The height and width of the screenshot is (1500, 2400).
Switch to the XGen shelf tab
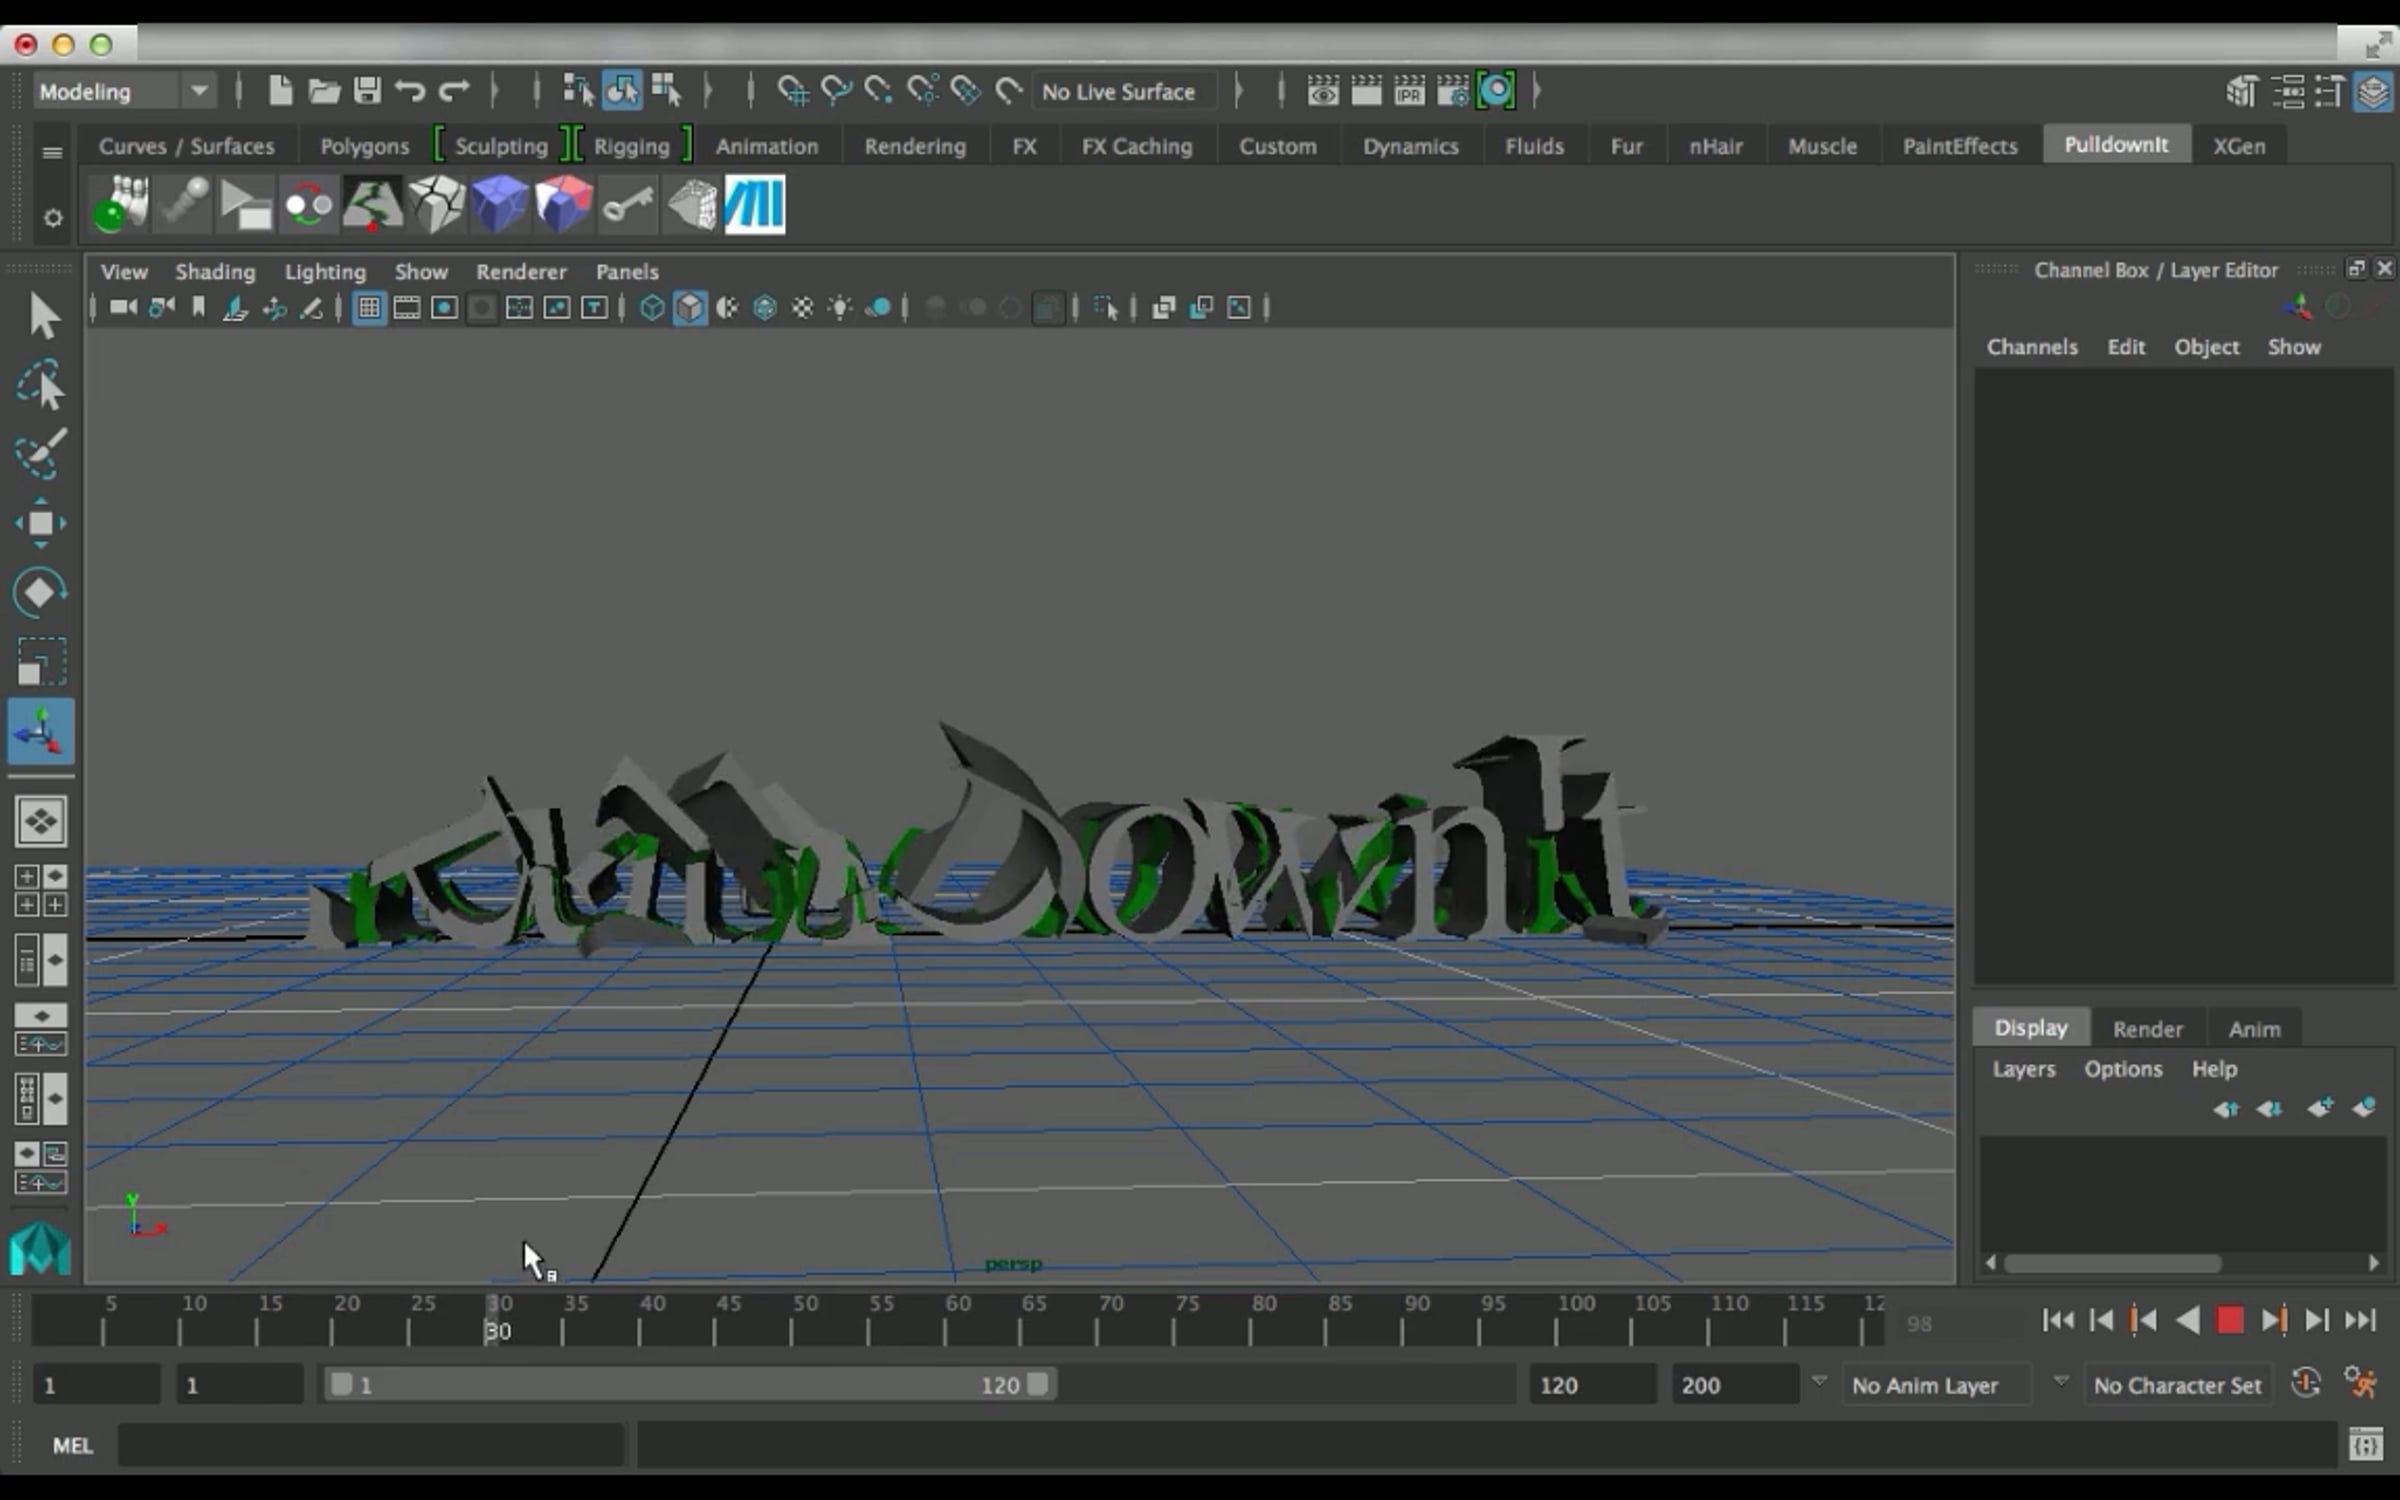(2239, 146)
